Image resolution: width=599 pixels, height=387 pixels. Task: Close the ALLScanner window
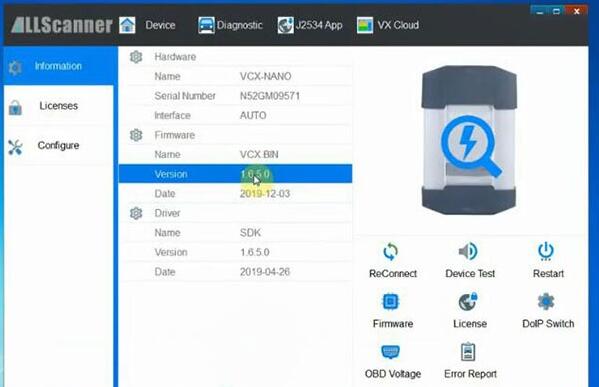pyautogui.click(x=577, y=11)
